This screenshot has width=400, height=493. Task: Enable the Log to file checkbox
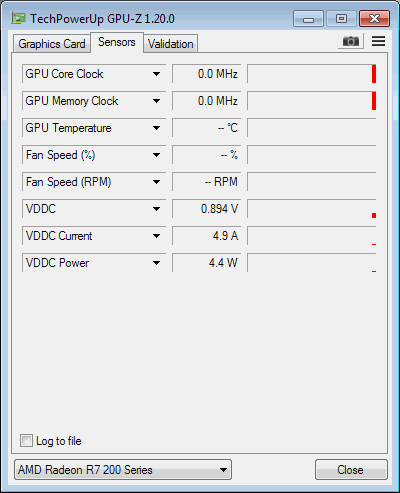tap(26, 440)
